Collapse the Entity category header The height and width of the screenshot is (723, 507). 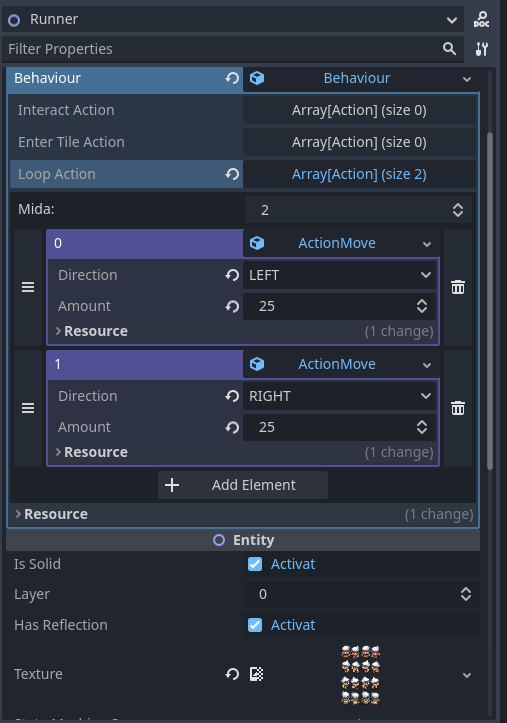243,540
